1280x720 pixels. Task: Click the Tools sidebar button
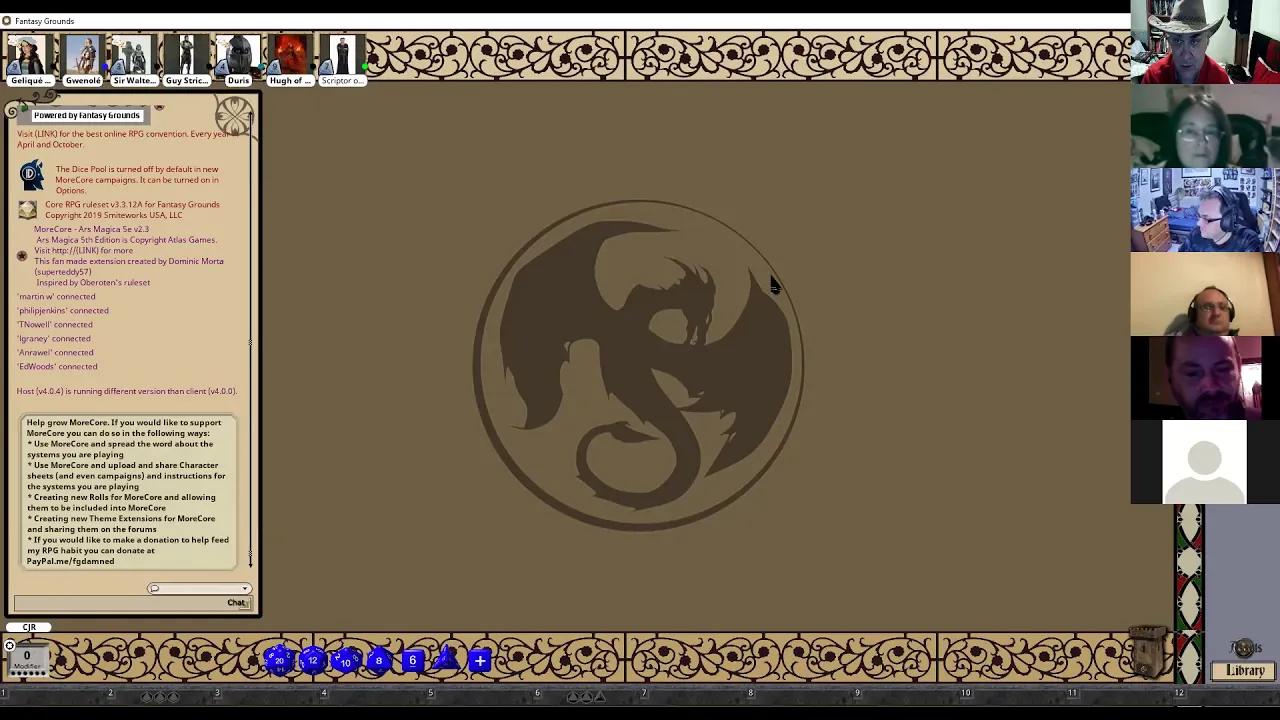tap(1246, 648)
